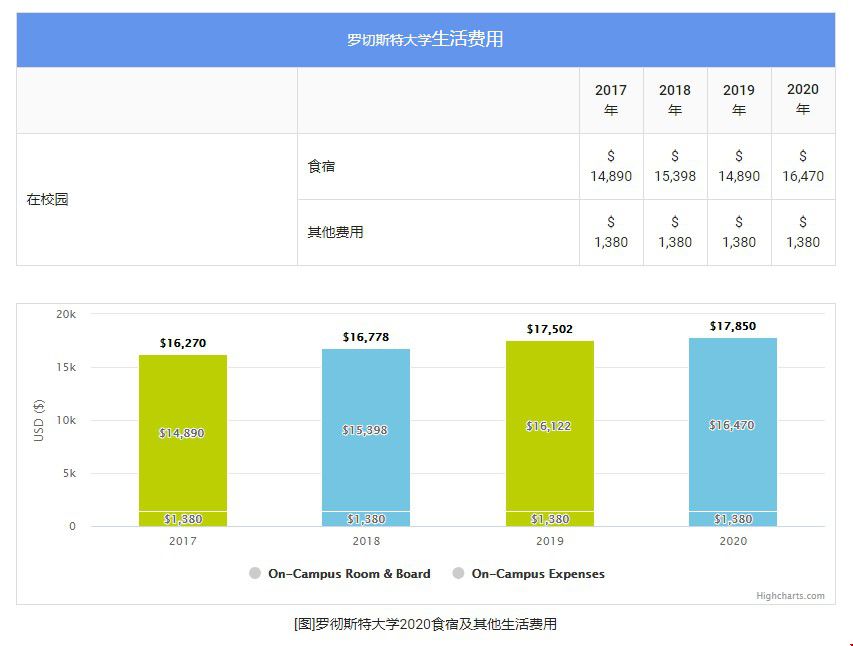
Task: Click the $16,778 total above the 2018 bar
Action: click(366, 337)
